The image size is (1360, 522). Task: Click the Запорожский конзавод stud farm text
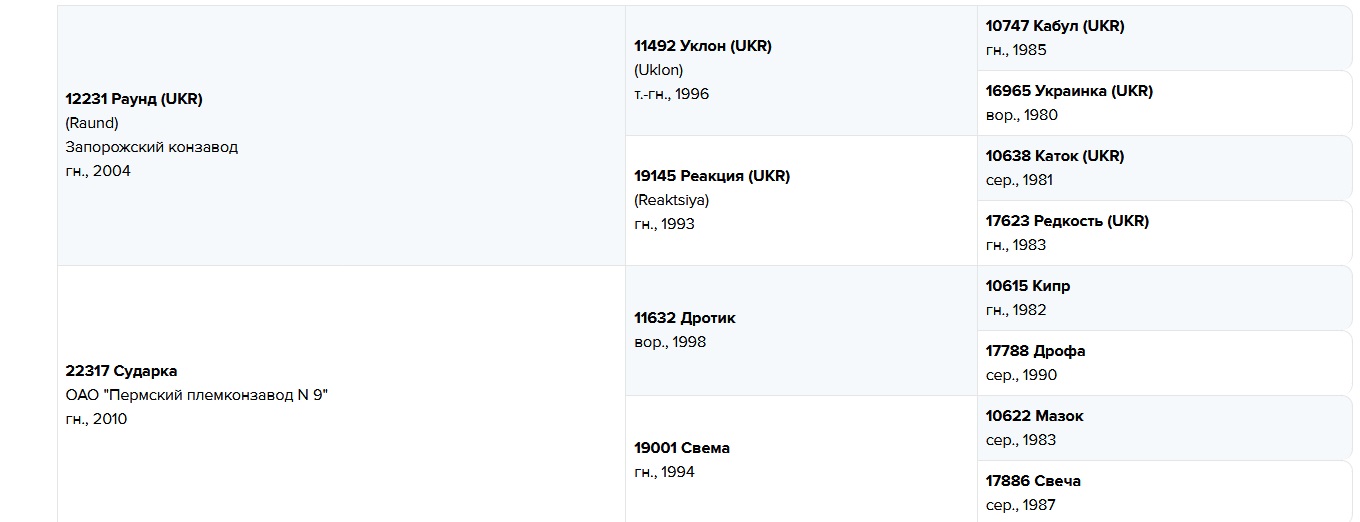coord(151,147)
